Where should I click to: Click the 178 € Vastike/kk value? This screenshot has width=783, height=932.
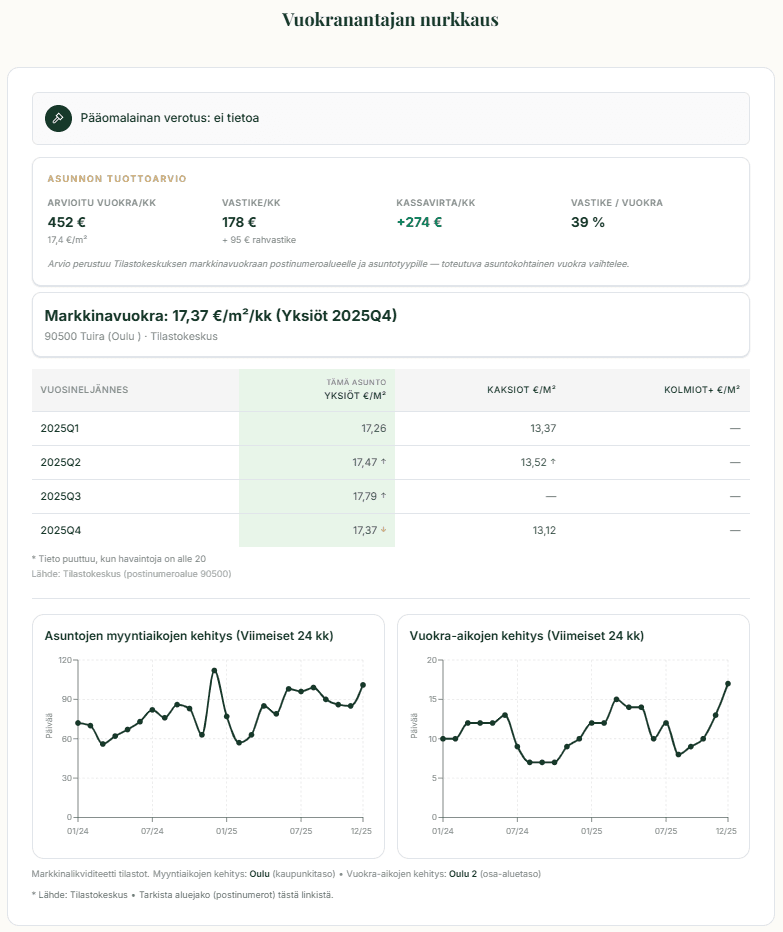(x=239, y=222)
